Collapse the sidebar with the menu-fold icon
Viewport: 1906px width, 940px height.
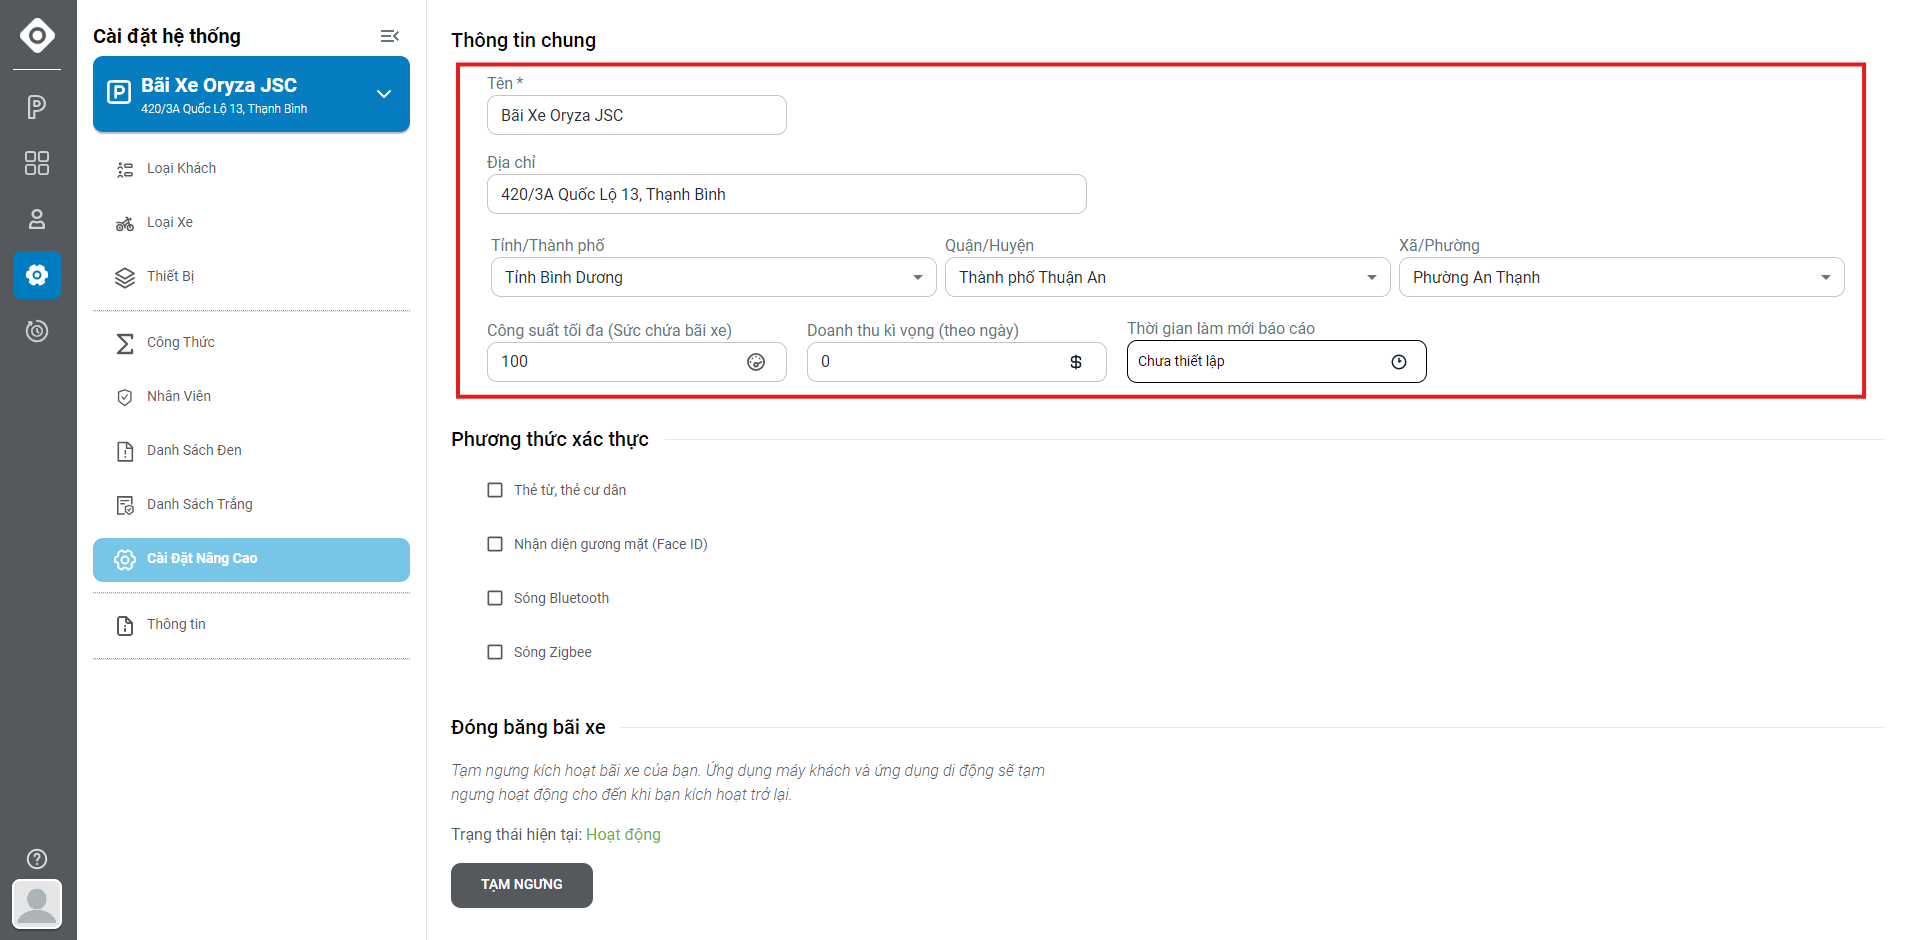390,36
